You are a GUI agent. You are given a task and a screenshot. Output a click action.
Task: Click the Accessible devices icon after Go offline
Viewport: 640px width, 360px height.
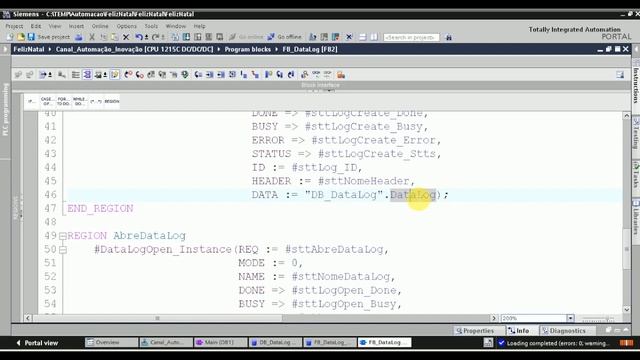(x=313, y=37)
